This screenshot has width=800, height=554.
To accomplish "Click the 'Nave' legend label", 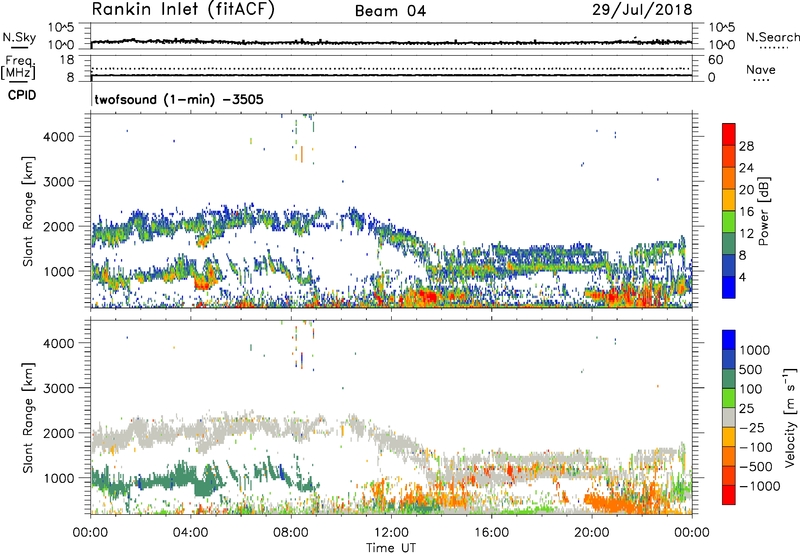I will pos(761,70).
